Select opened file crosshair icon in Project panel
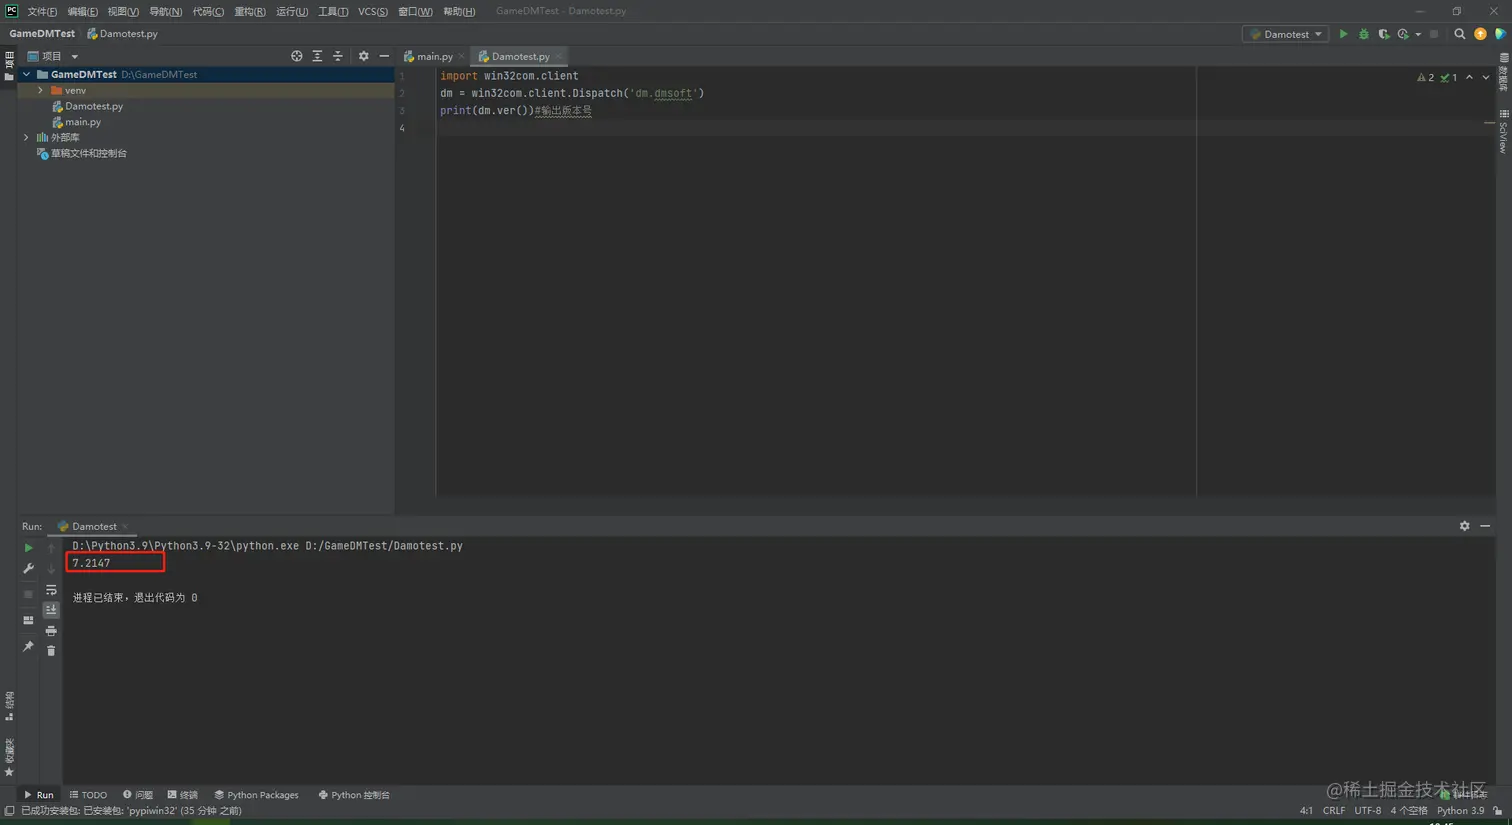This screenshot has width=1512, height=825. pyautogui.click(x=296, y=56)
